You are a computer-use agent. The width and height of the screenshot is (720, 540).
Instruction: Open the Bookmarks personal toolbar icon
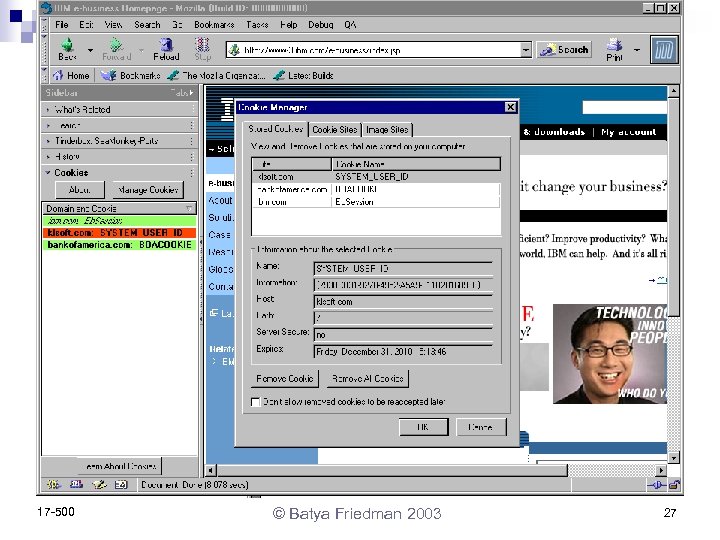point(109,75)
